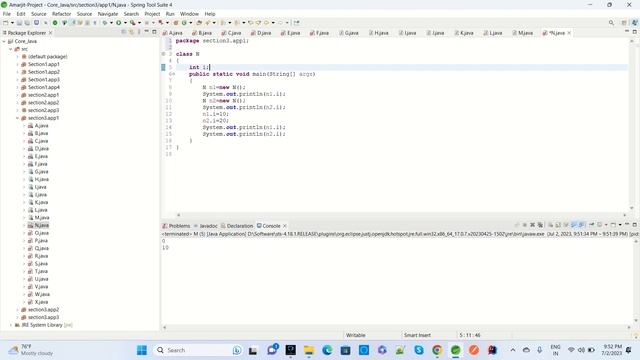Screen dimensions: 640x360
Task: Open the Navigate menu
Action: (x=108, y=14)
